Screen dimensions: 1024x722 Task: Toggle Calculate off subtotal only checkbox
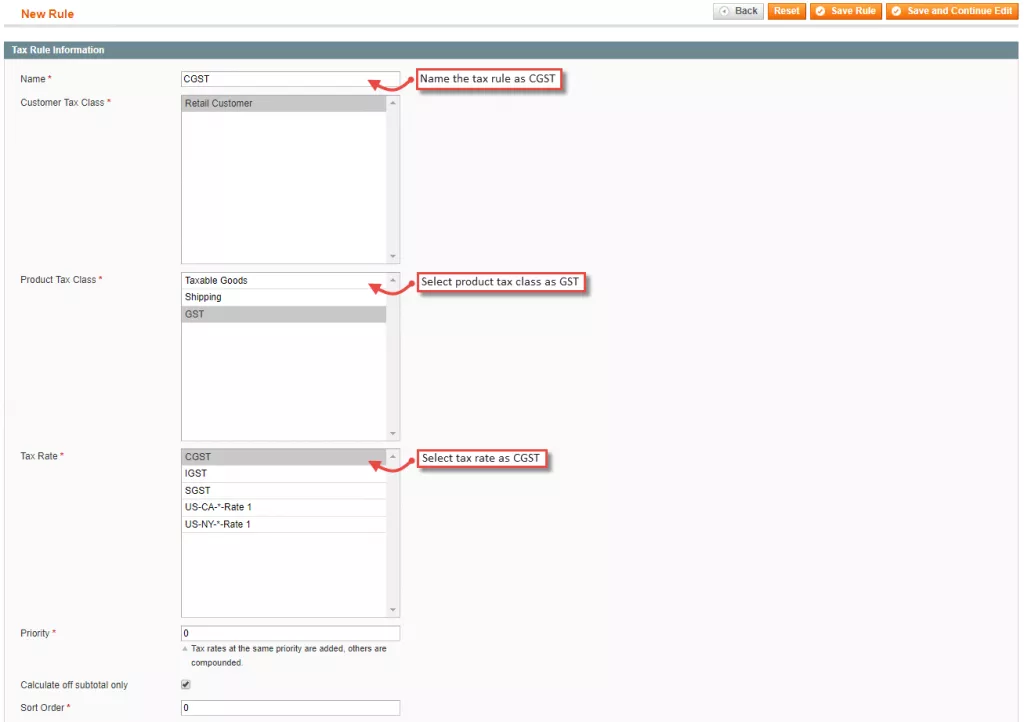click(185, 685)
